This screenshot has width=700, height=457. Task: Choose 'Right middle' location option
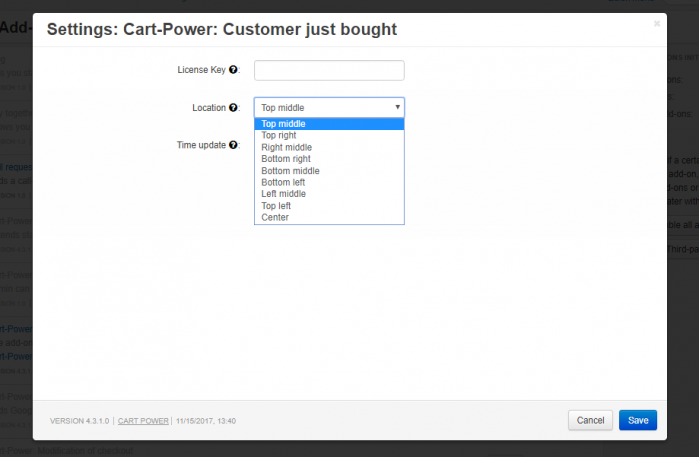[x=329, y=147]
